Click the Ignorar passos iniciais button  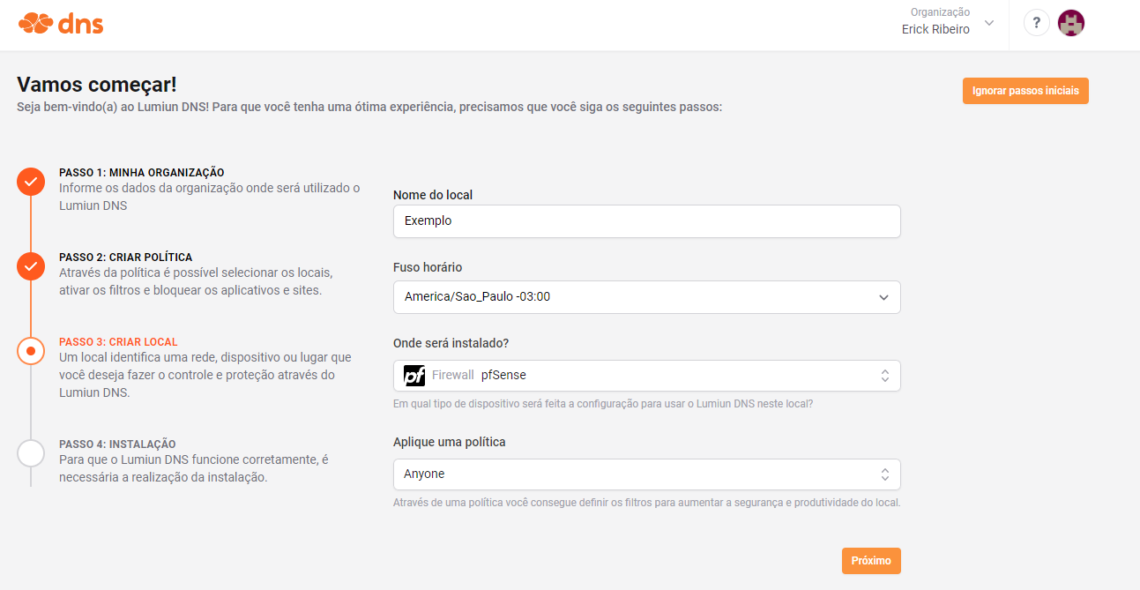(1025, 91)
